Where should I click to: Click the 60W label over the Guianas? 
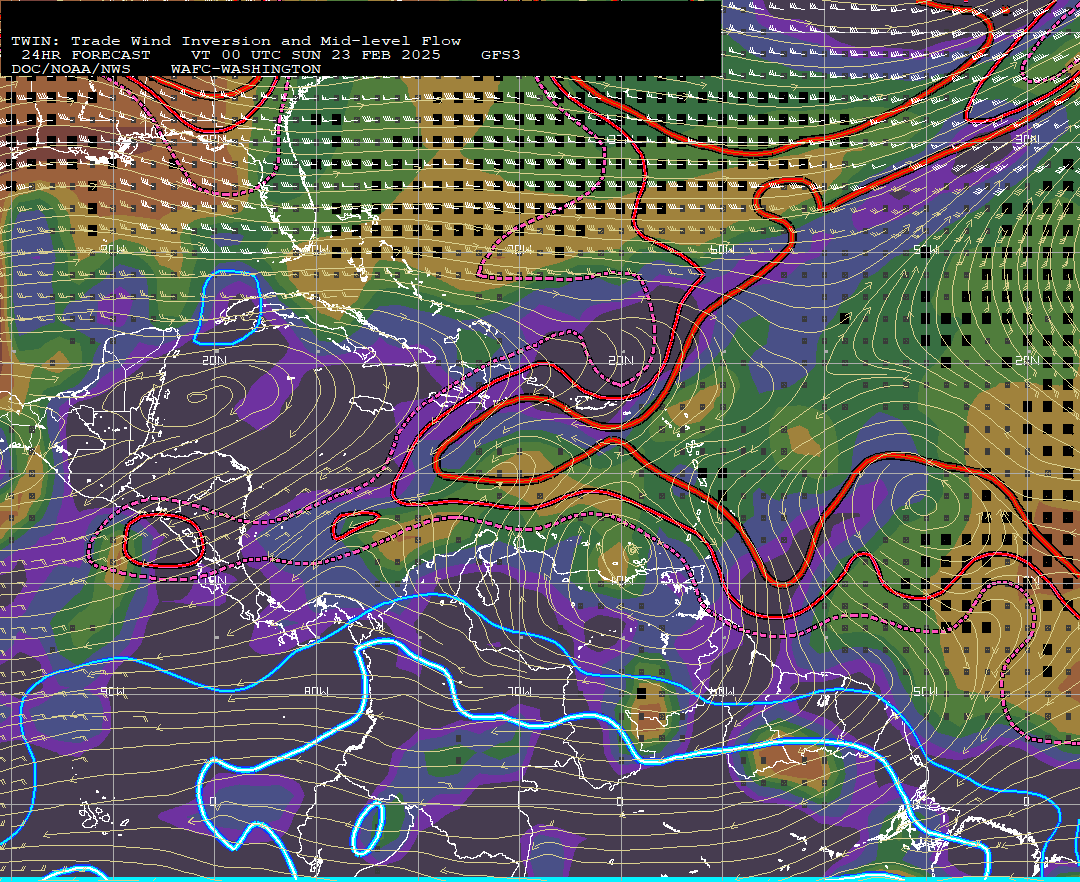[723, 691]
